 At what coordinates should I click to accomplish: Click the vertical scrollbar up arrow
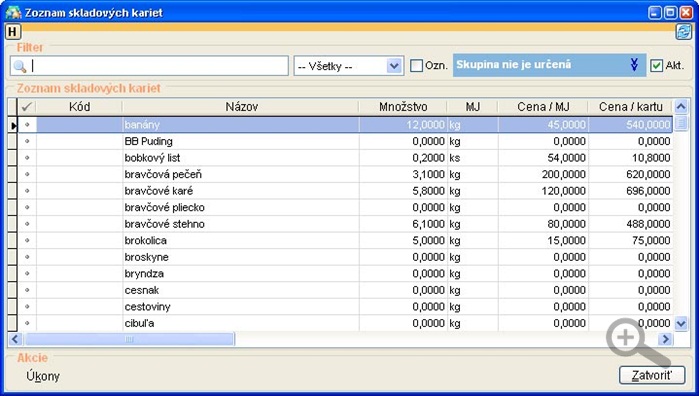click(x=681, y=107)
